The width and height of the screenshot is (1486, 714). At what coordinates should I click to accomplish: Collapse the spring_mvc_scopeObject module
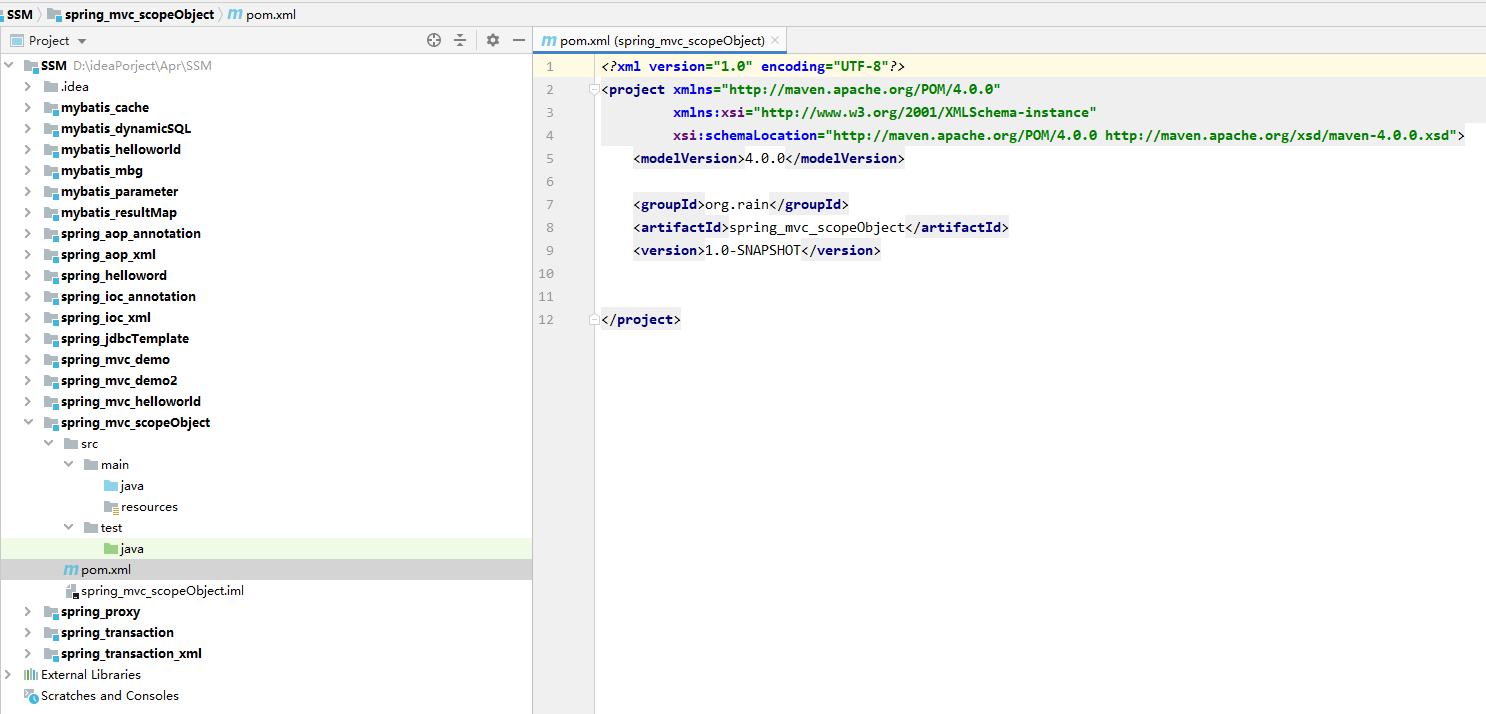29,423
